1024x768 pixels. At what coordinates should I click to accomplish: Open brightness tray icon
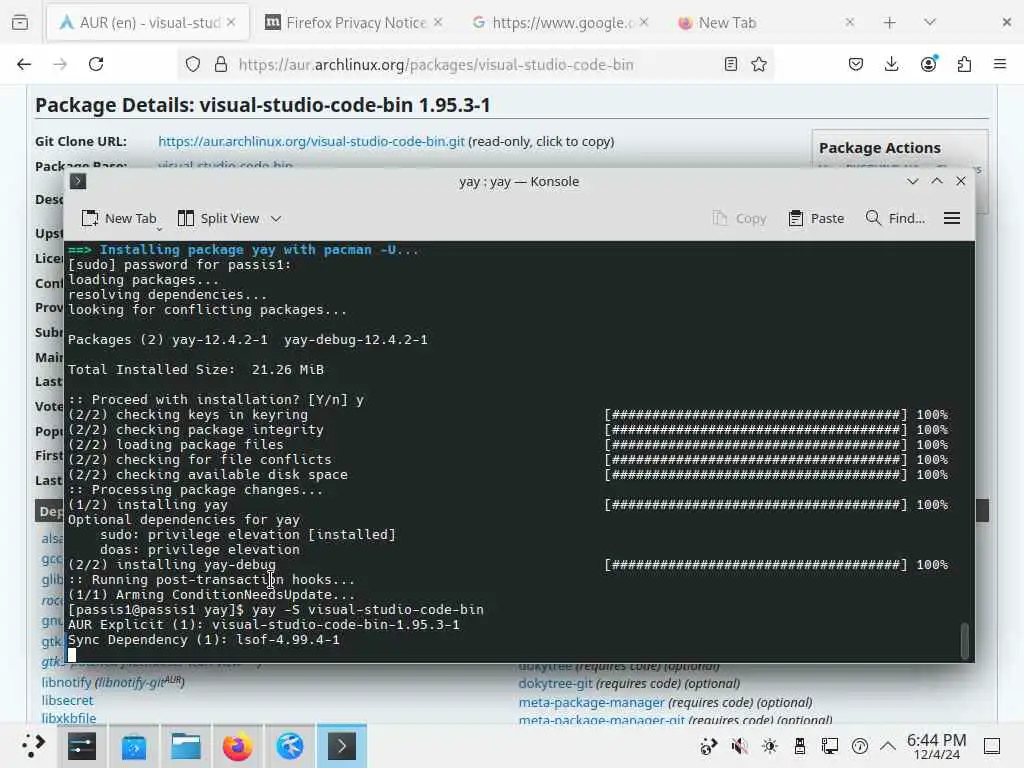click(770, 746)
